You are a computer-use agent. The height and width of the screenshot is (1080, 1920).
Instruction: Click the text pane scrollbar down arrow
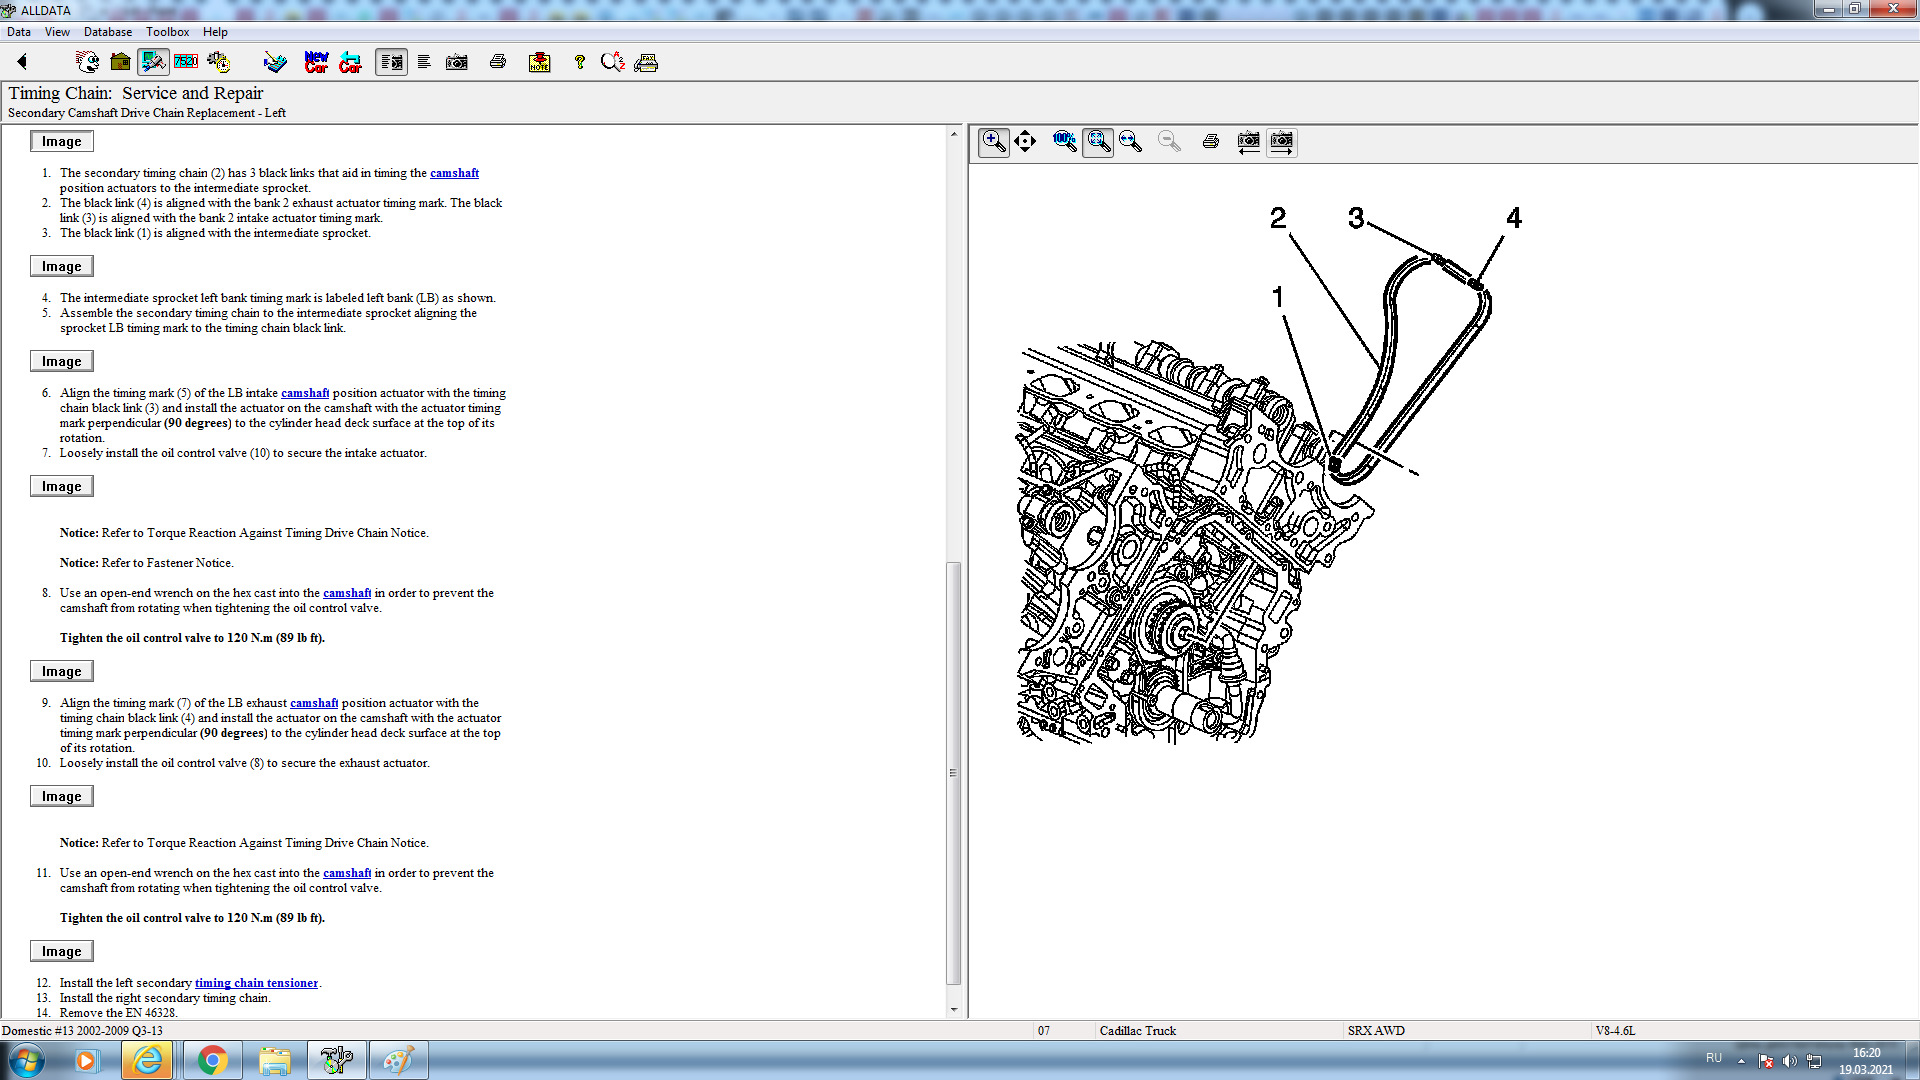[x=953, y=1010]
